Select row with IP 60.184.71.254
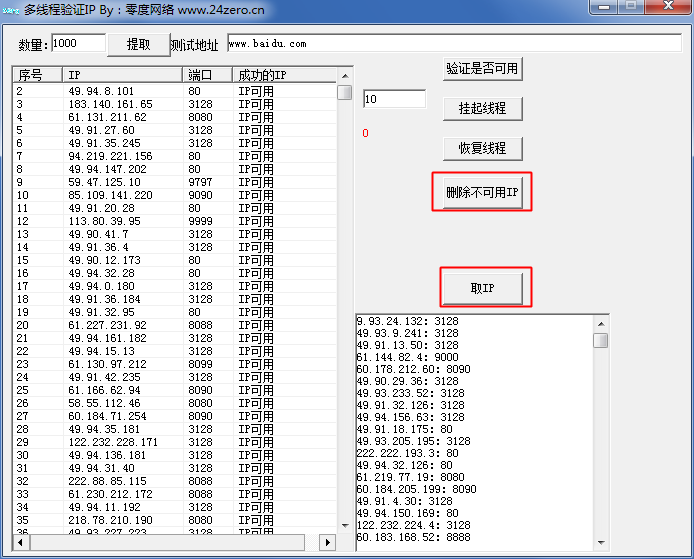 pyautogui.click(x=175, y=416)
